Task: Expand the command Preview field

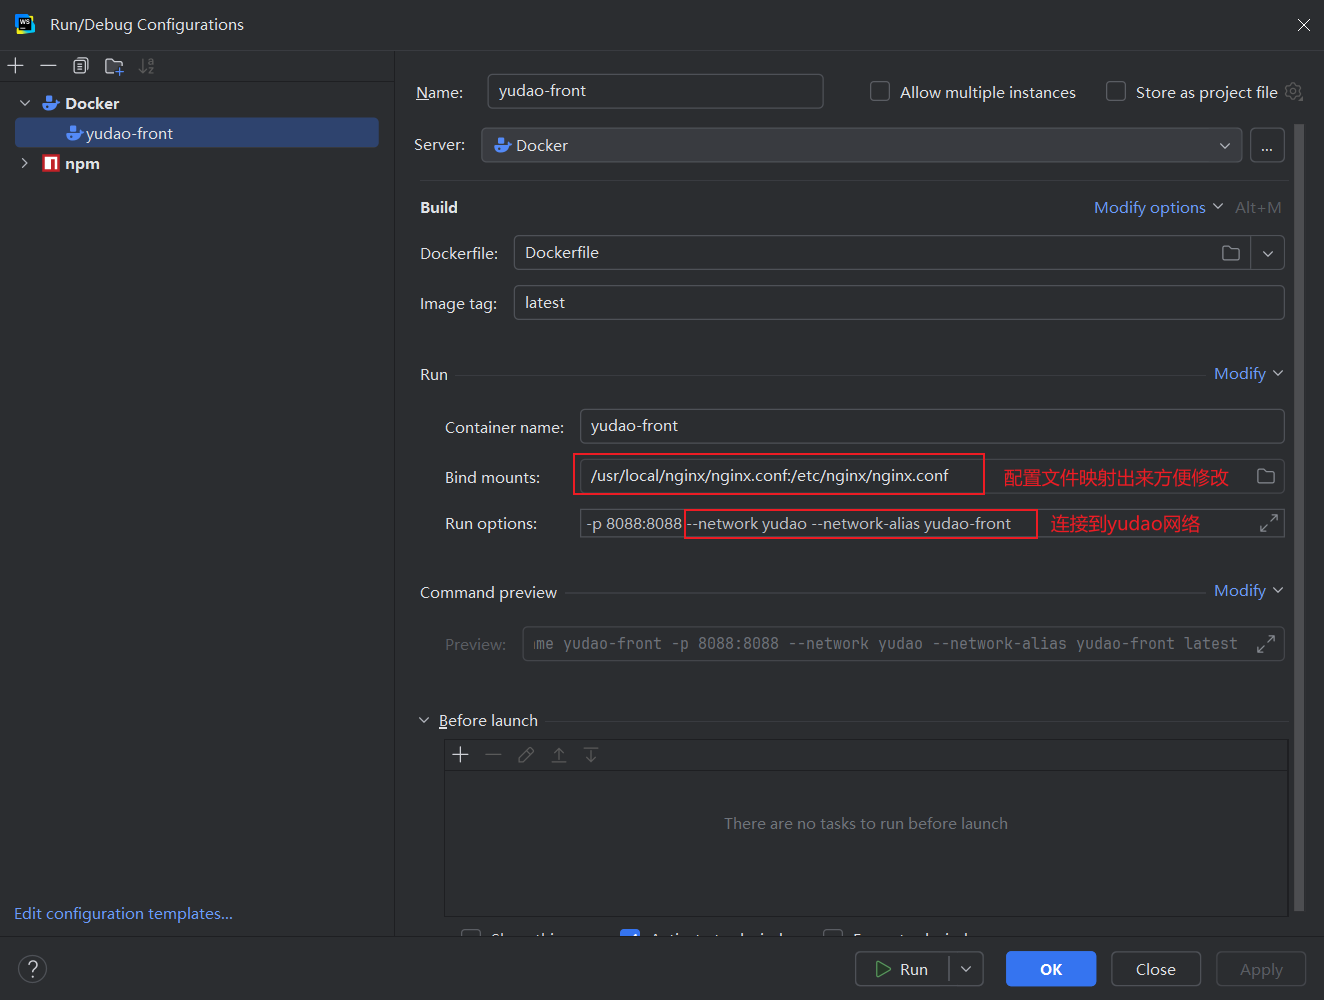Action: [1265, 644]
